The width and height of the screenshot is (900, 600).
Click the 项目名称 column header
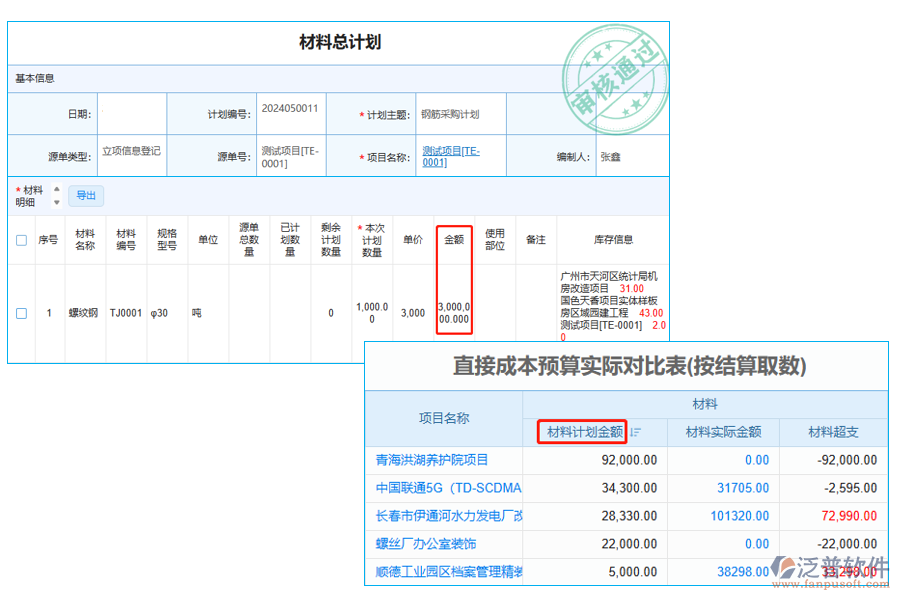(443, 419)
